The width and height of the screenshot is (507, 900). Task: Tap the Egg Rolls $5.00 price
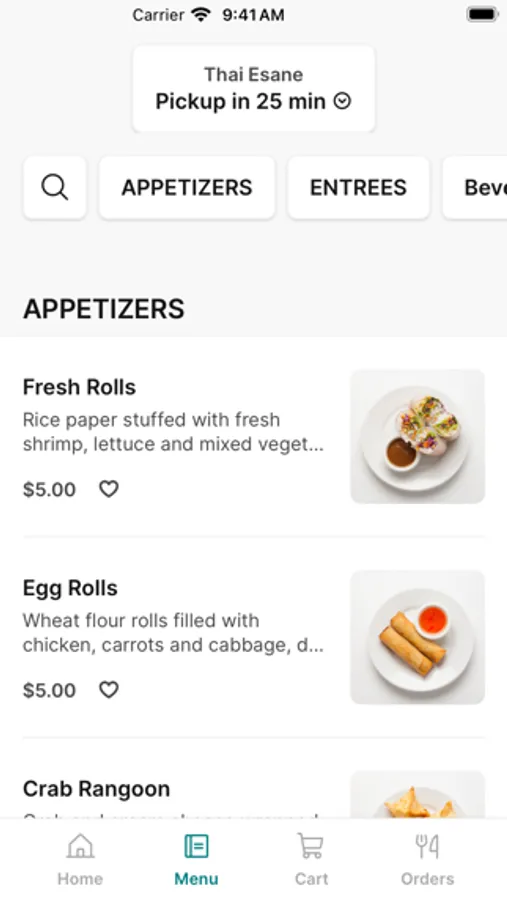pyautogui.click(x=49, y=690)
